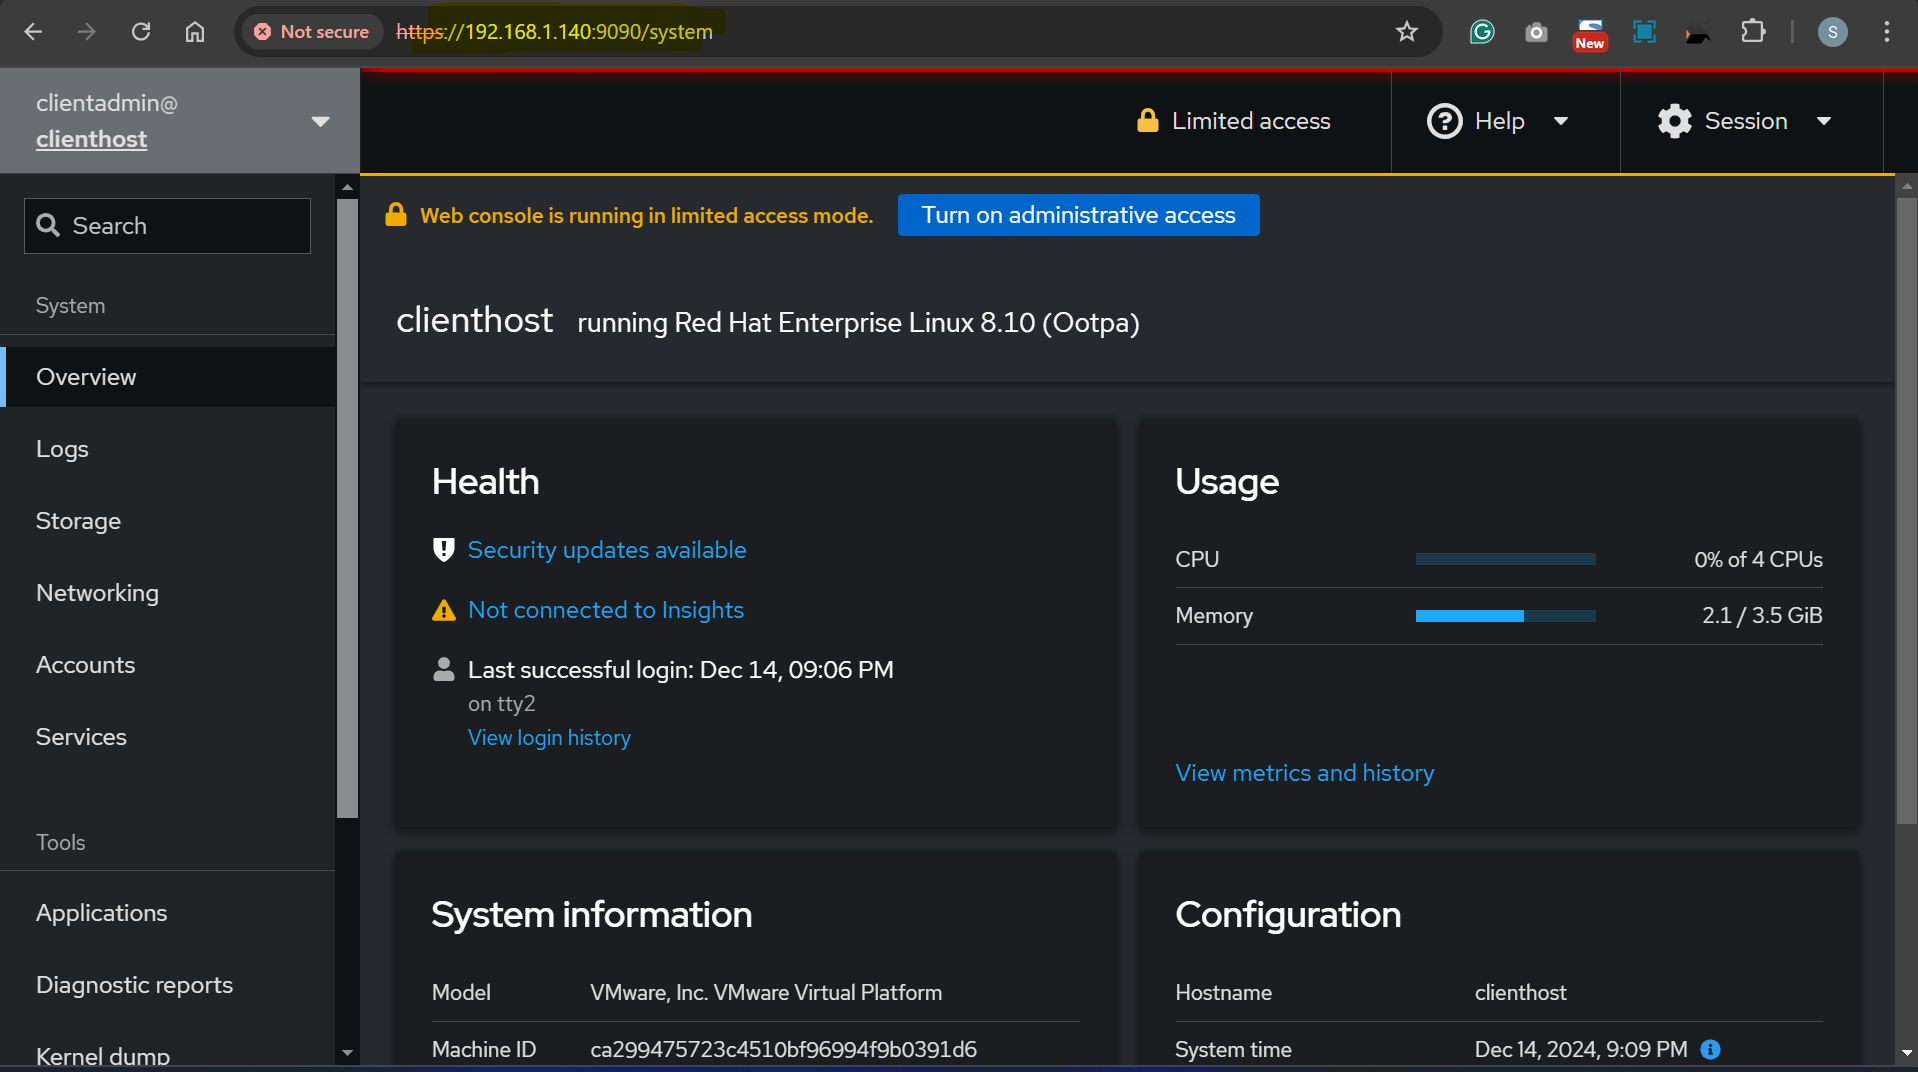Click the Limited access lock indicator

click(x=1234, y=121)
